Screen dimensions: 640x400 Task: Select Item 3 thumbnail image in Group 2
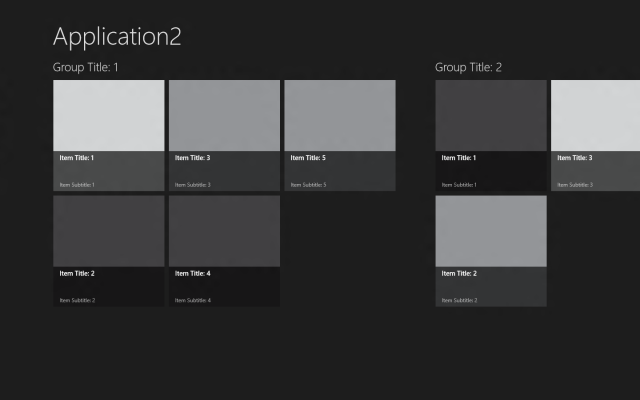tap(596, 116)
